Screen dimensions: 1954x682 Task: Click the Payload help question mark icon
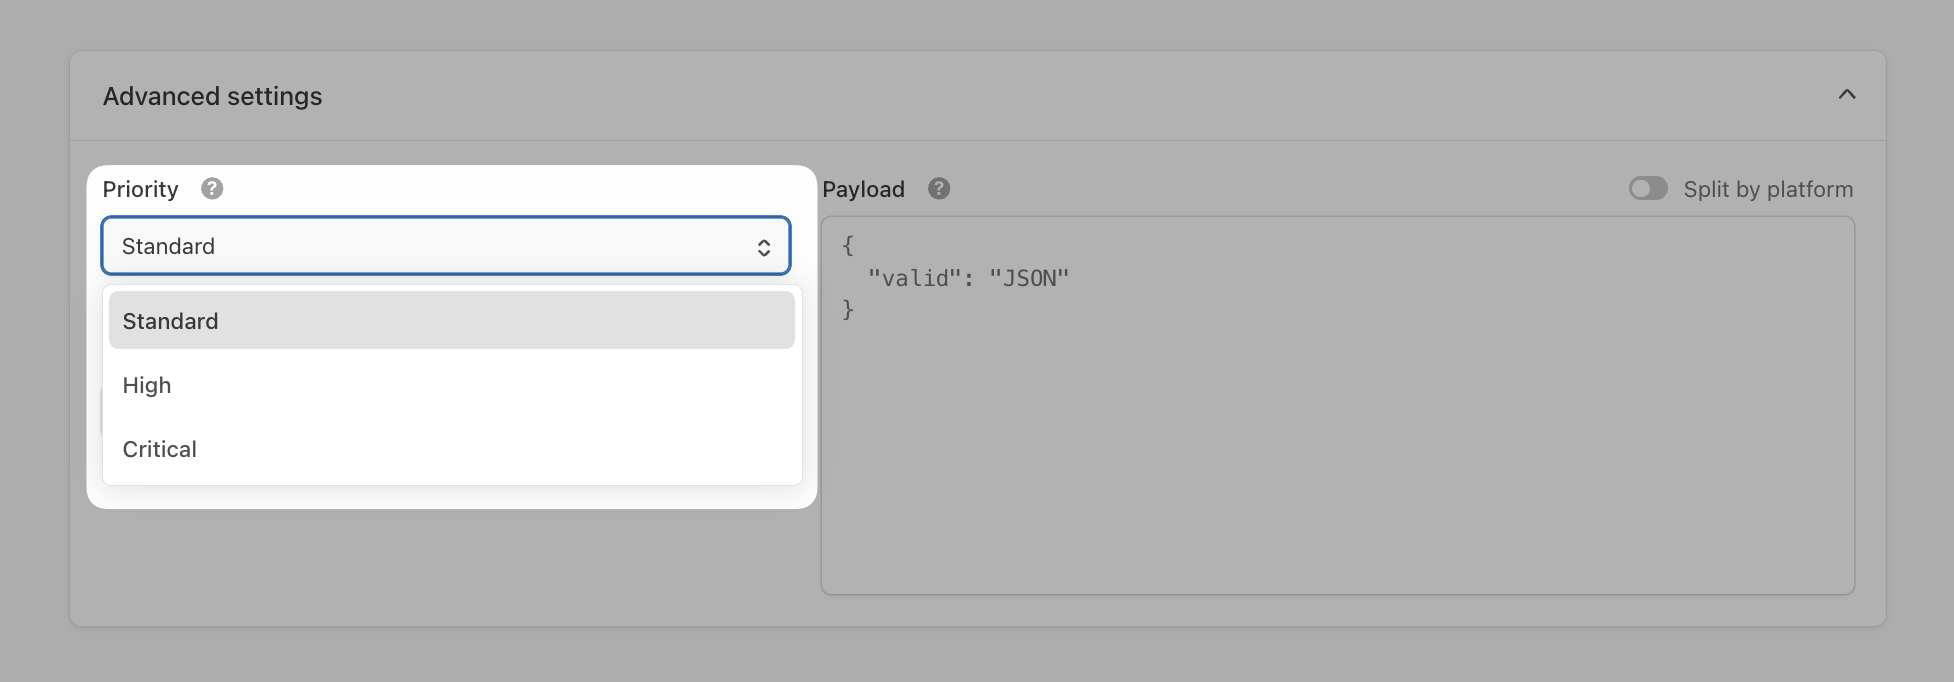coord(938,189)
